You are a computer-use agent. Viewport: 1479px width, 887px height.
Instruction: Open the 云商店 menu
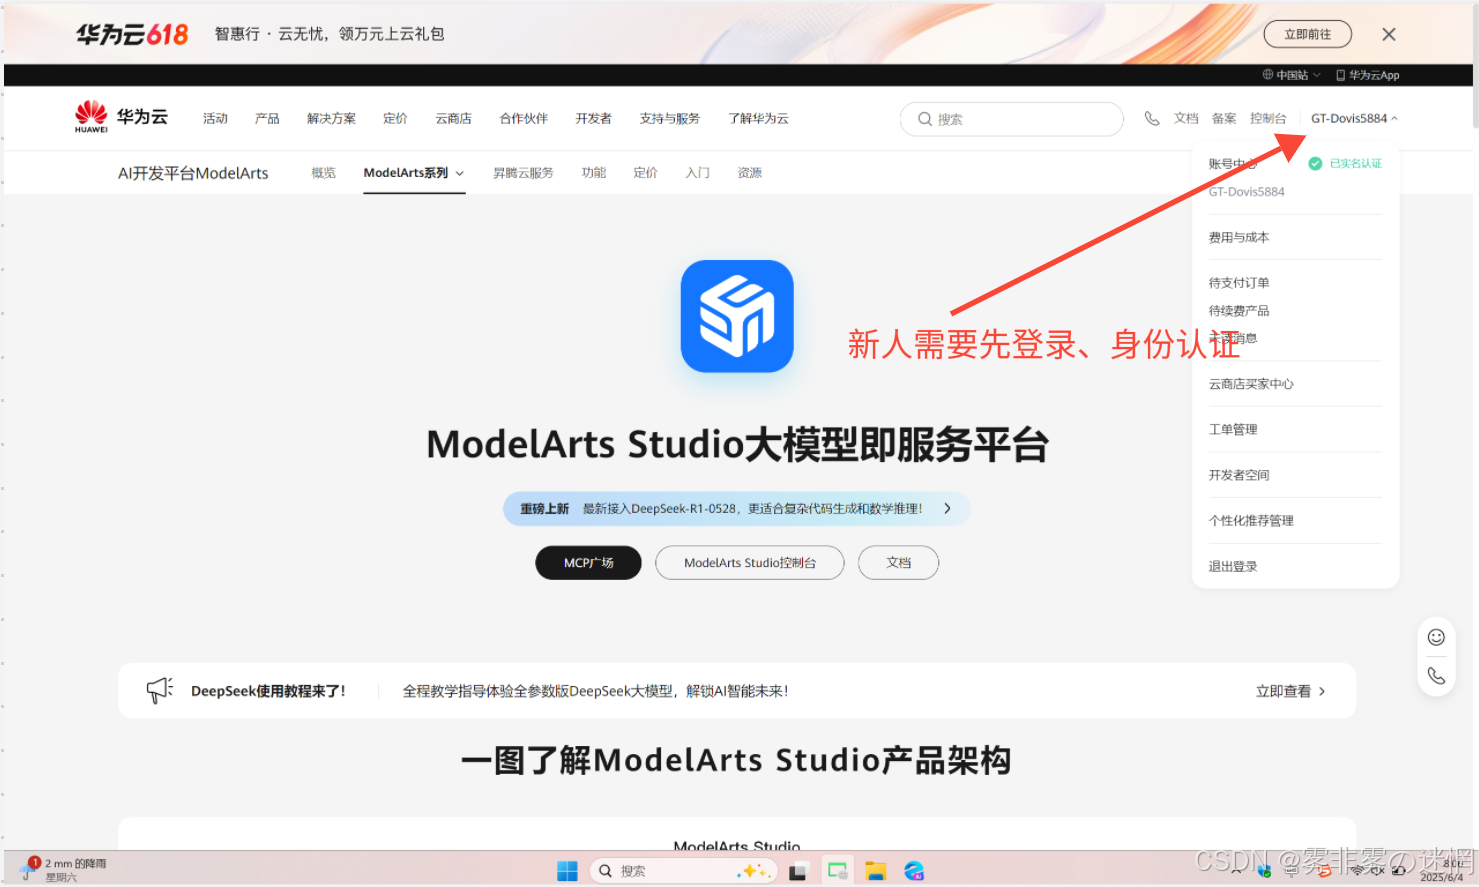coord(453,118)
